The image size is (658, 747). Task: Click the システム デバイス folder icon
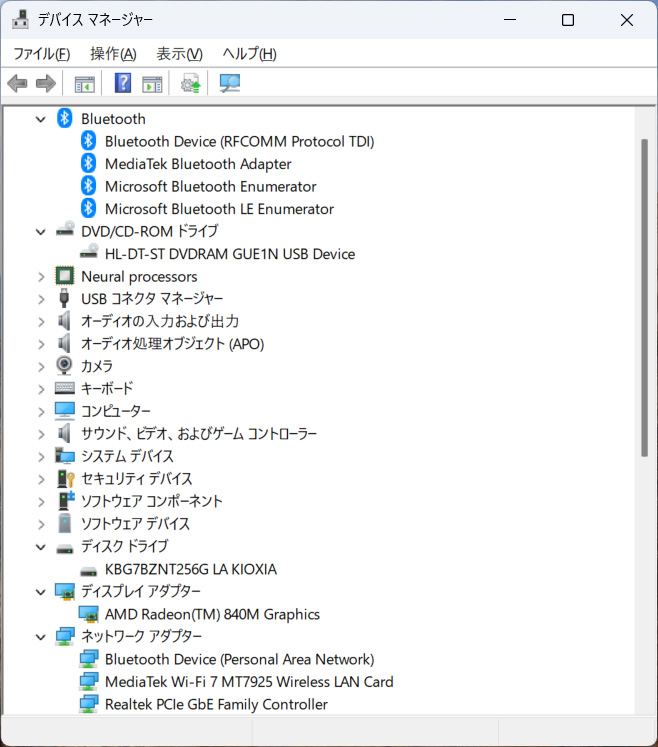[x=65, y=456]
